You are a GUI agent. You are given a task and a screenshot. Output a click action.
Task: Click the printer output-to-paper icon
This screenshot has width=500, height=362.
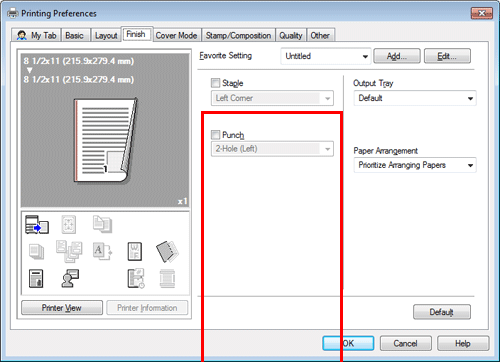pyautogui.click(x=37, y=224)
